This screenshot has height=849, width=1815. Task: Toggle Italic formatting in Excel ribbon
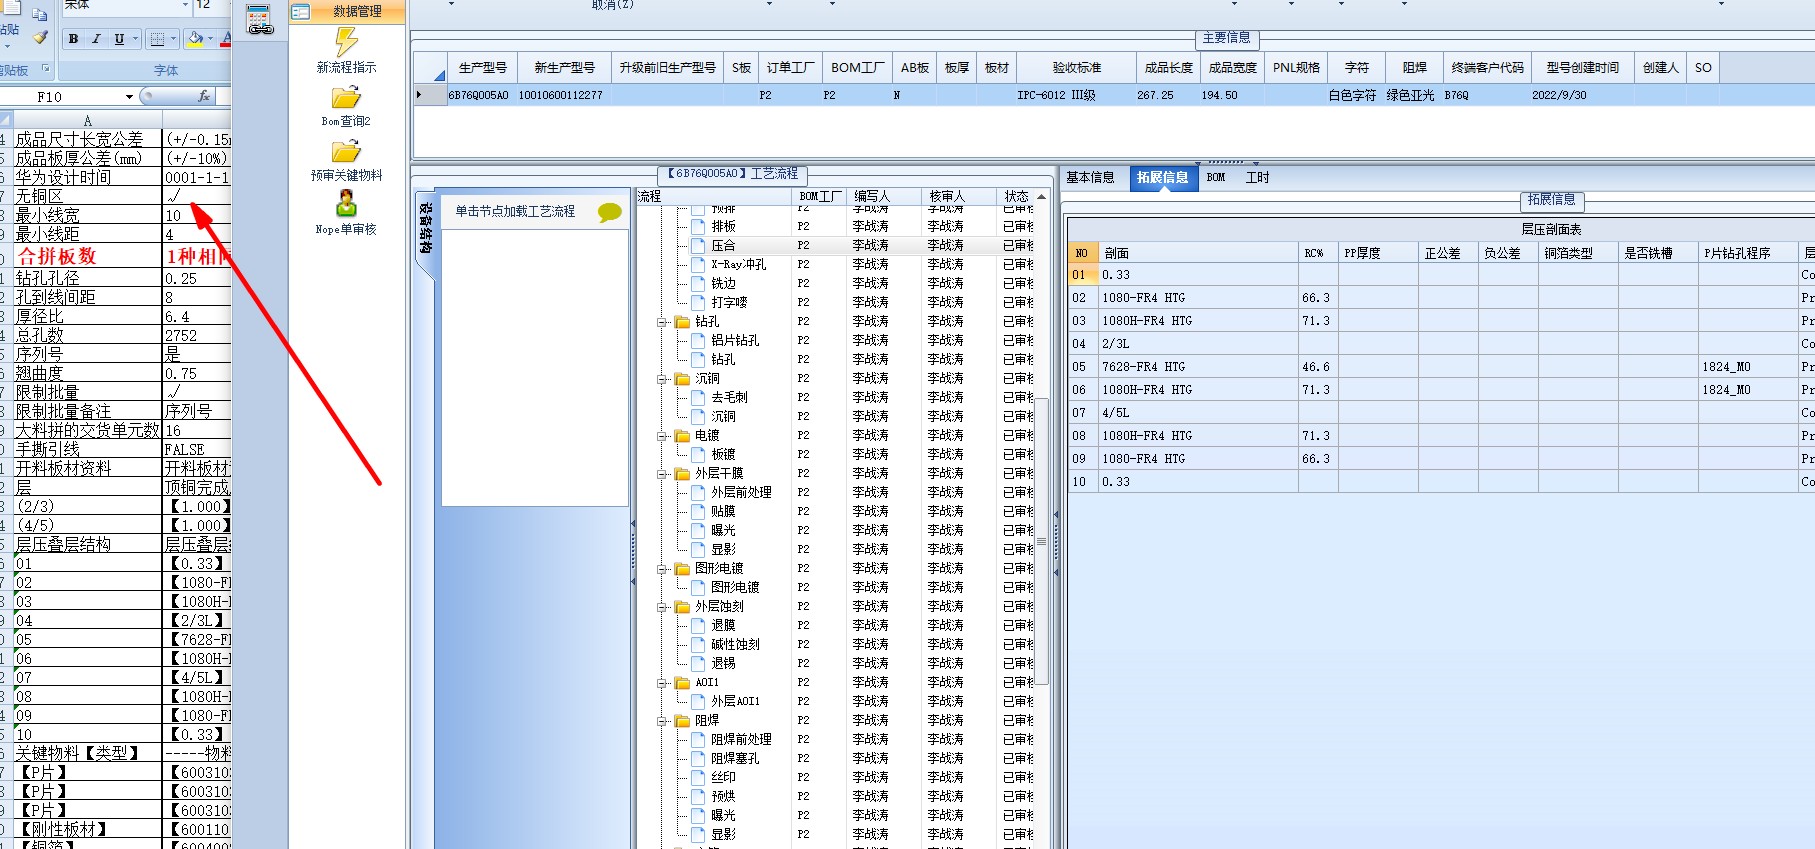point(96,39)
